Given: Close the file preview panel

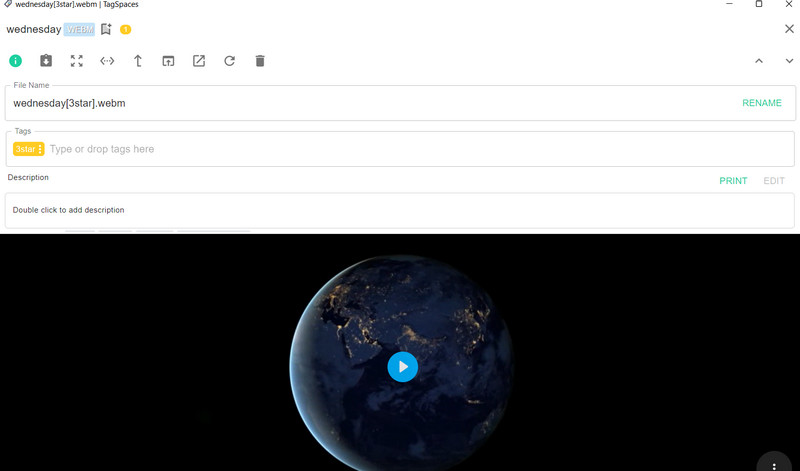Looking at the screenshot, I should [x=789, y=29].
